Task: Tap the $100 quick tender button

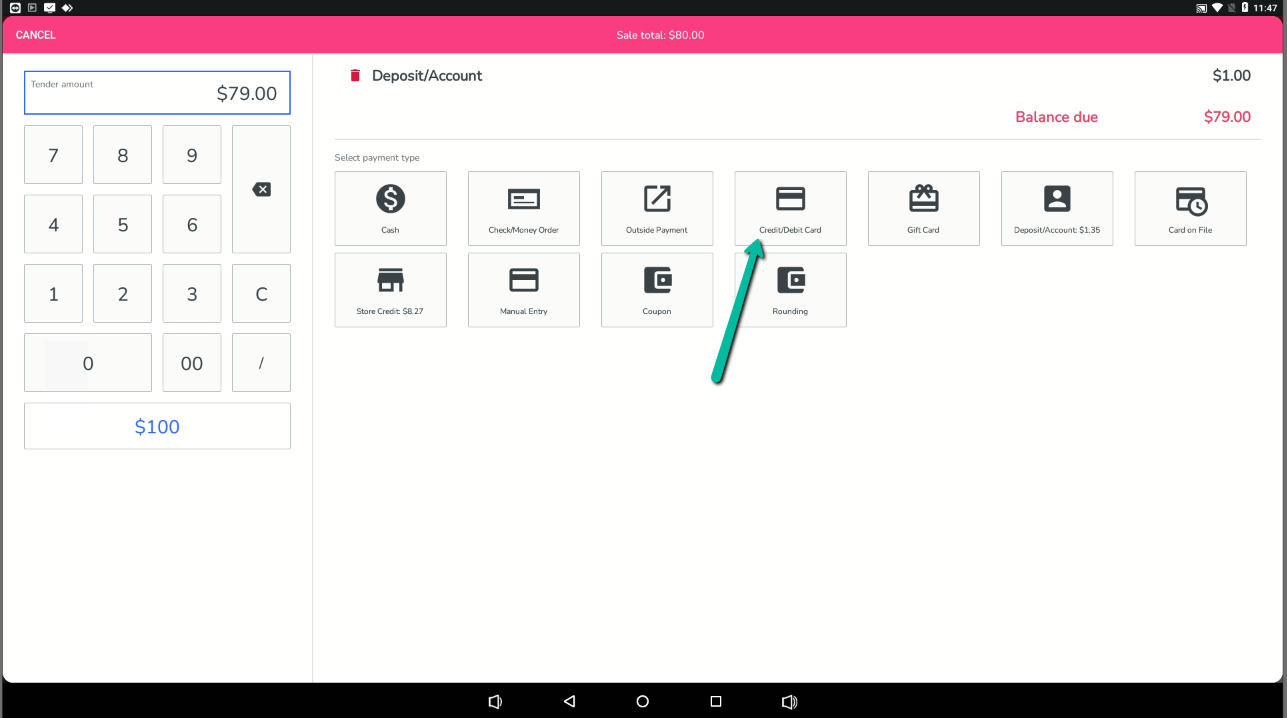Action: tap(157, 427)
